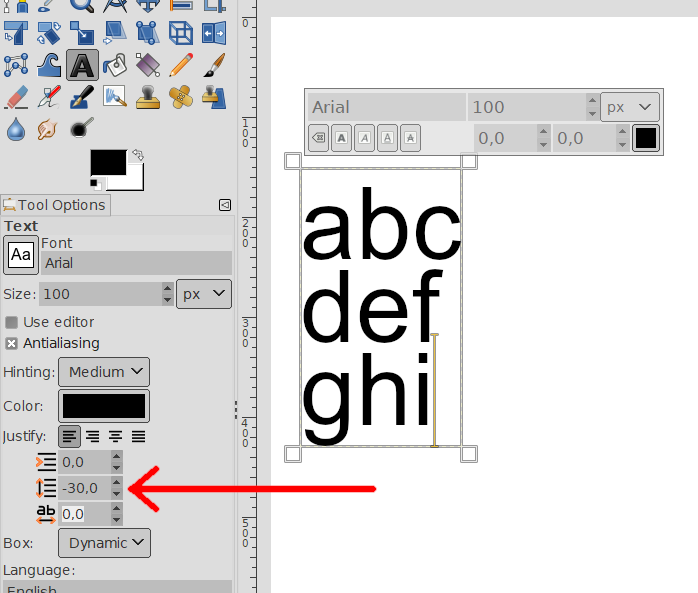Screen dimensions: 698x593
Task: Select the Pencil tool
Action: pos(181,65)
